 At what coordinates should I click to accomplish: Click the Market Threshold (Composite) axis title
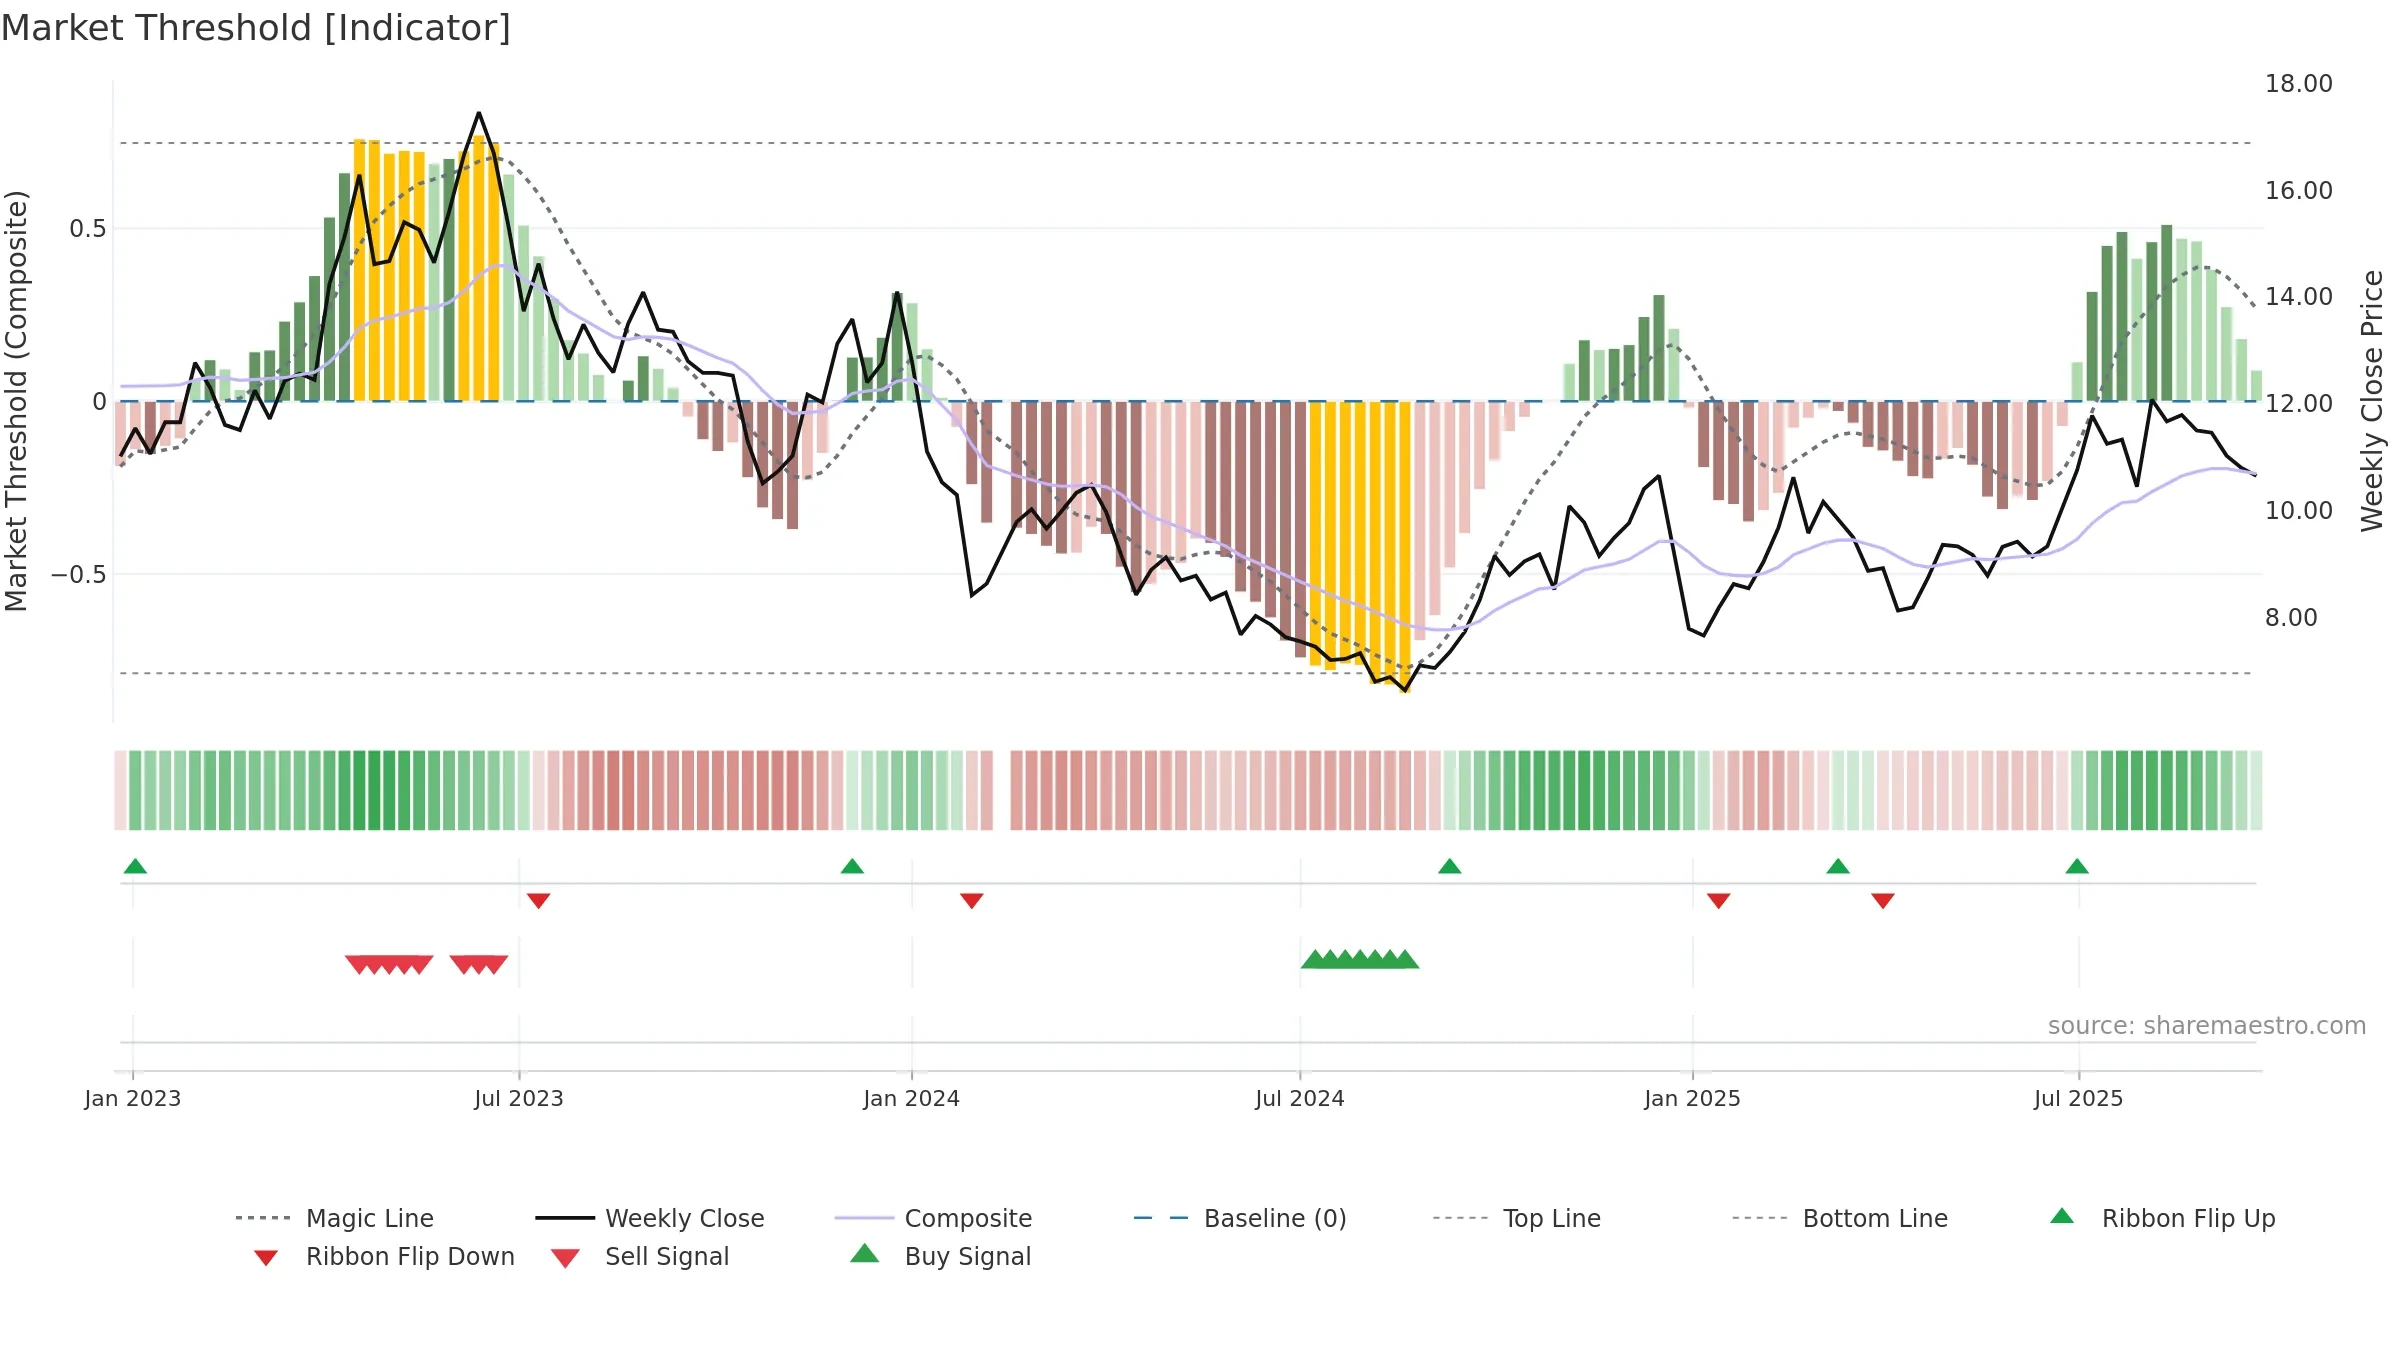(16, 401)
